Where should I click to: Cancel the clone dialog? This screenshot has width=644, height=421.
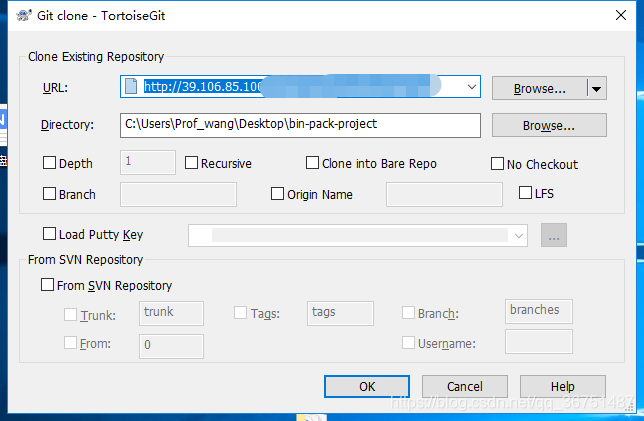click(465, 386)
